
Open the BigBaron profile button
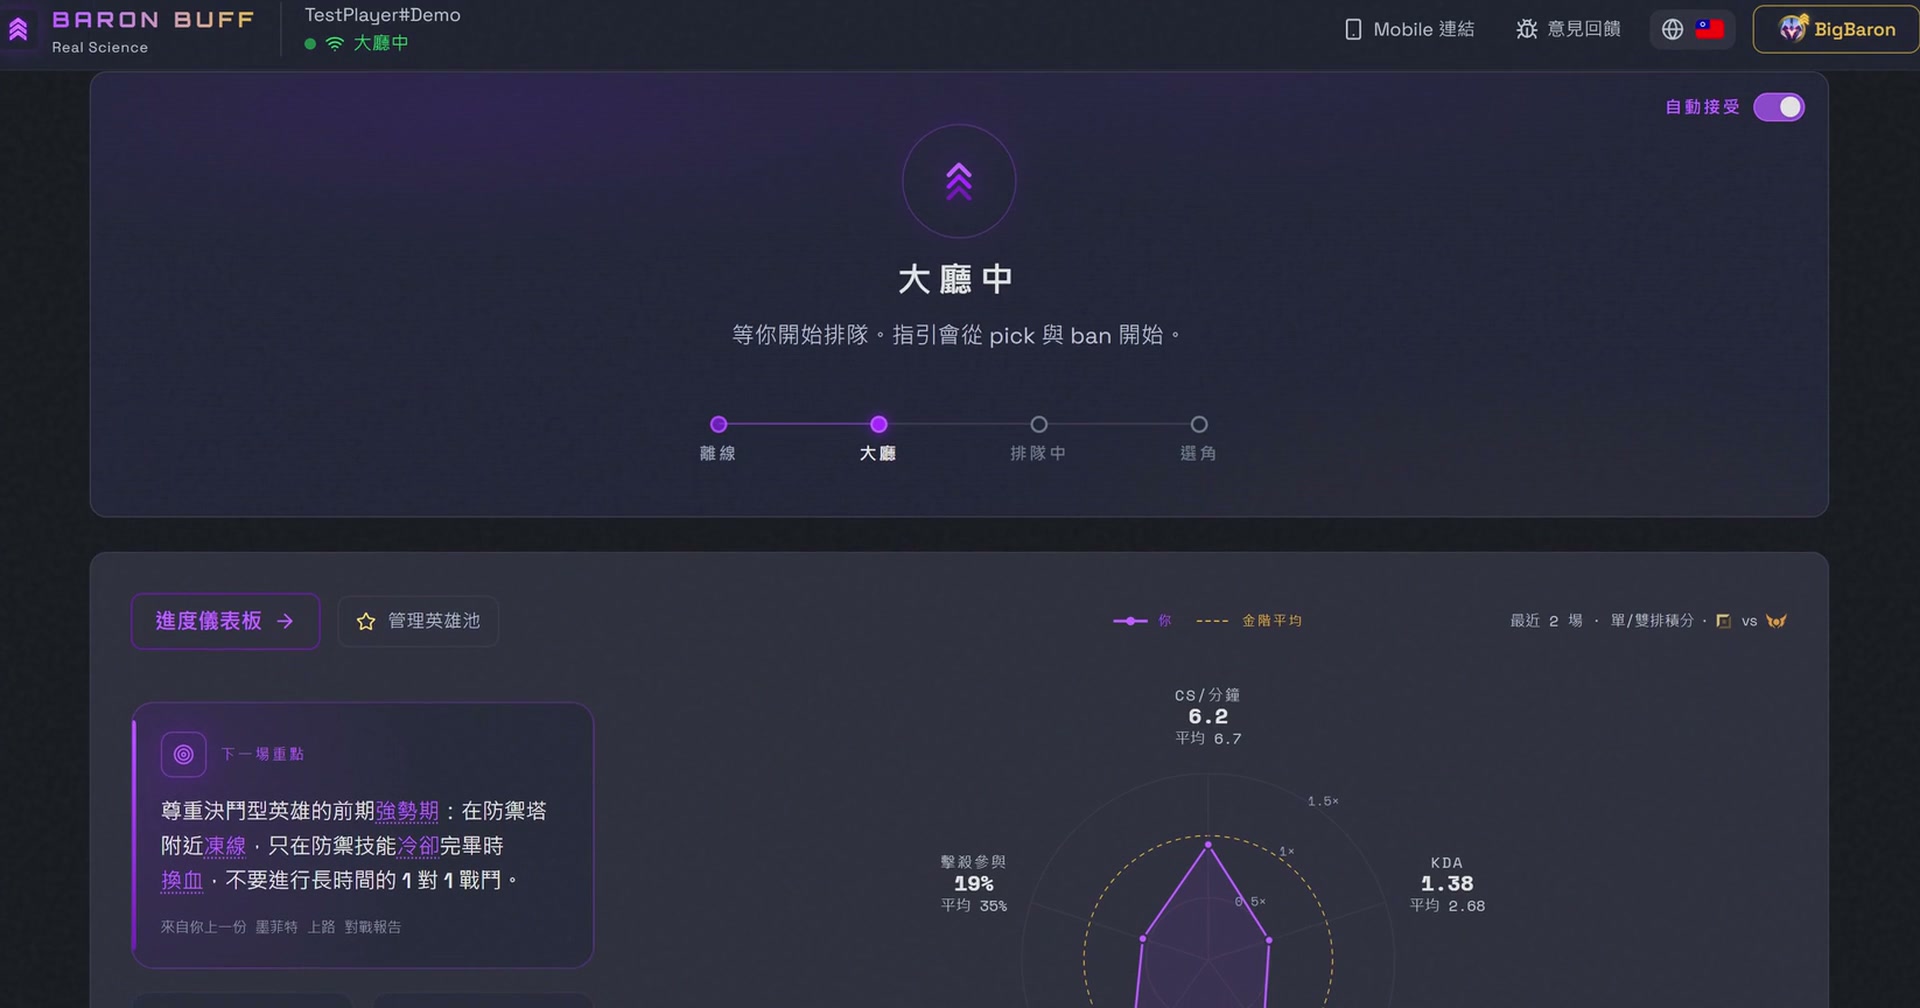(1836, 29)
